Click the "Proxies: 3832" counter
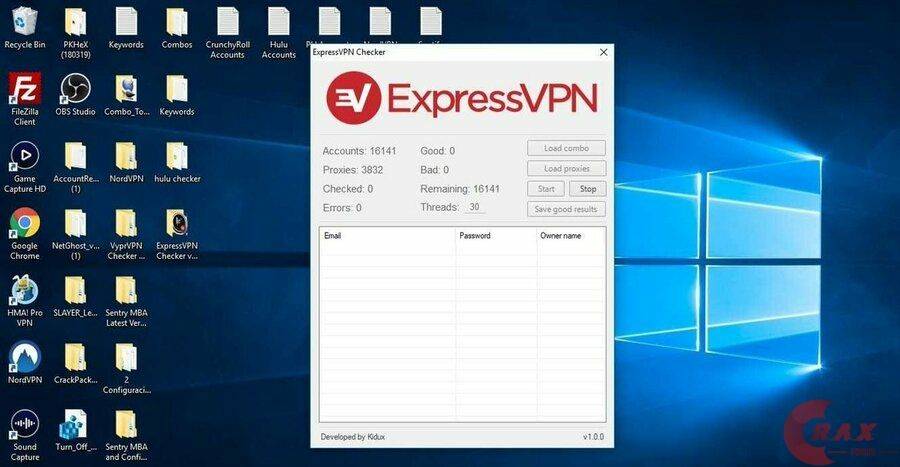This screenshot has height=467, width=900. tap(353, 170)
